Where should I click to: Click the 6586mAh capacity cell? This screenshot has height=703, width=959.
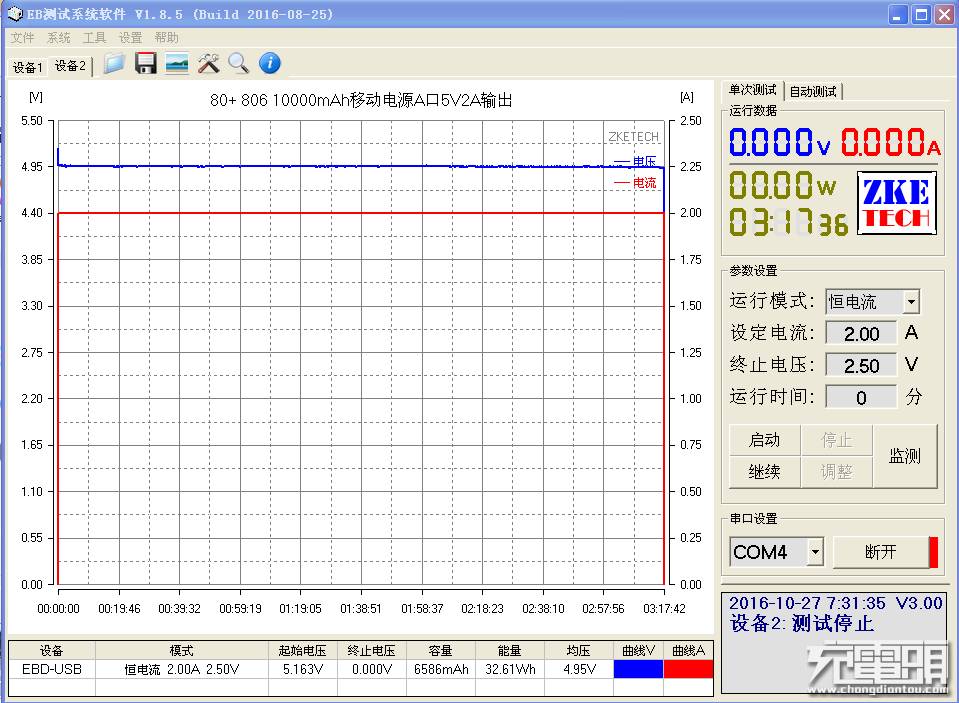point(441,669)
